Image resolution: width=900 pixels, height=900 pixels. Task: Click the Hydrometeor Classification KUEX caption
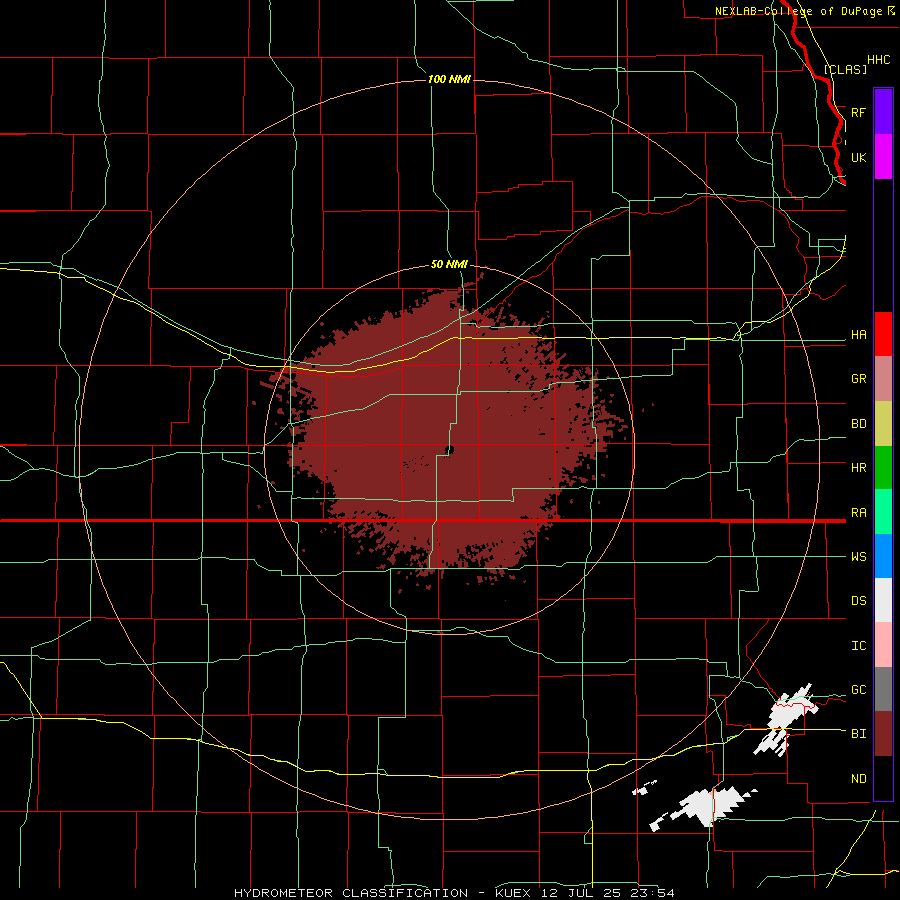point(454,893)
